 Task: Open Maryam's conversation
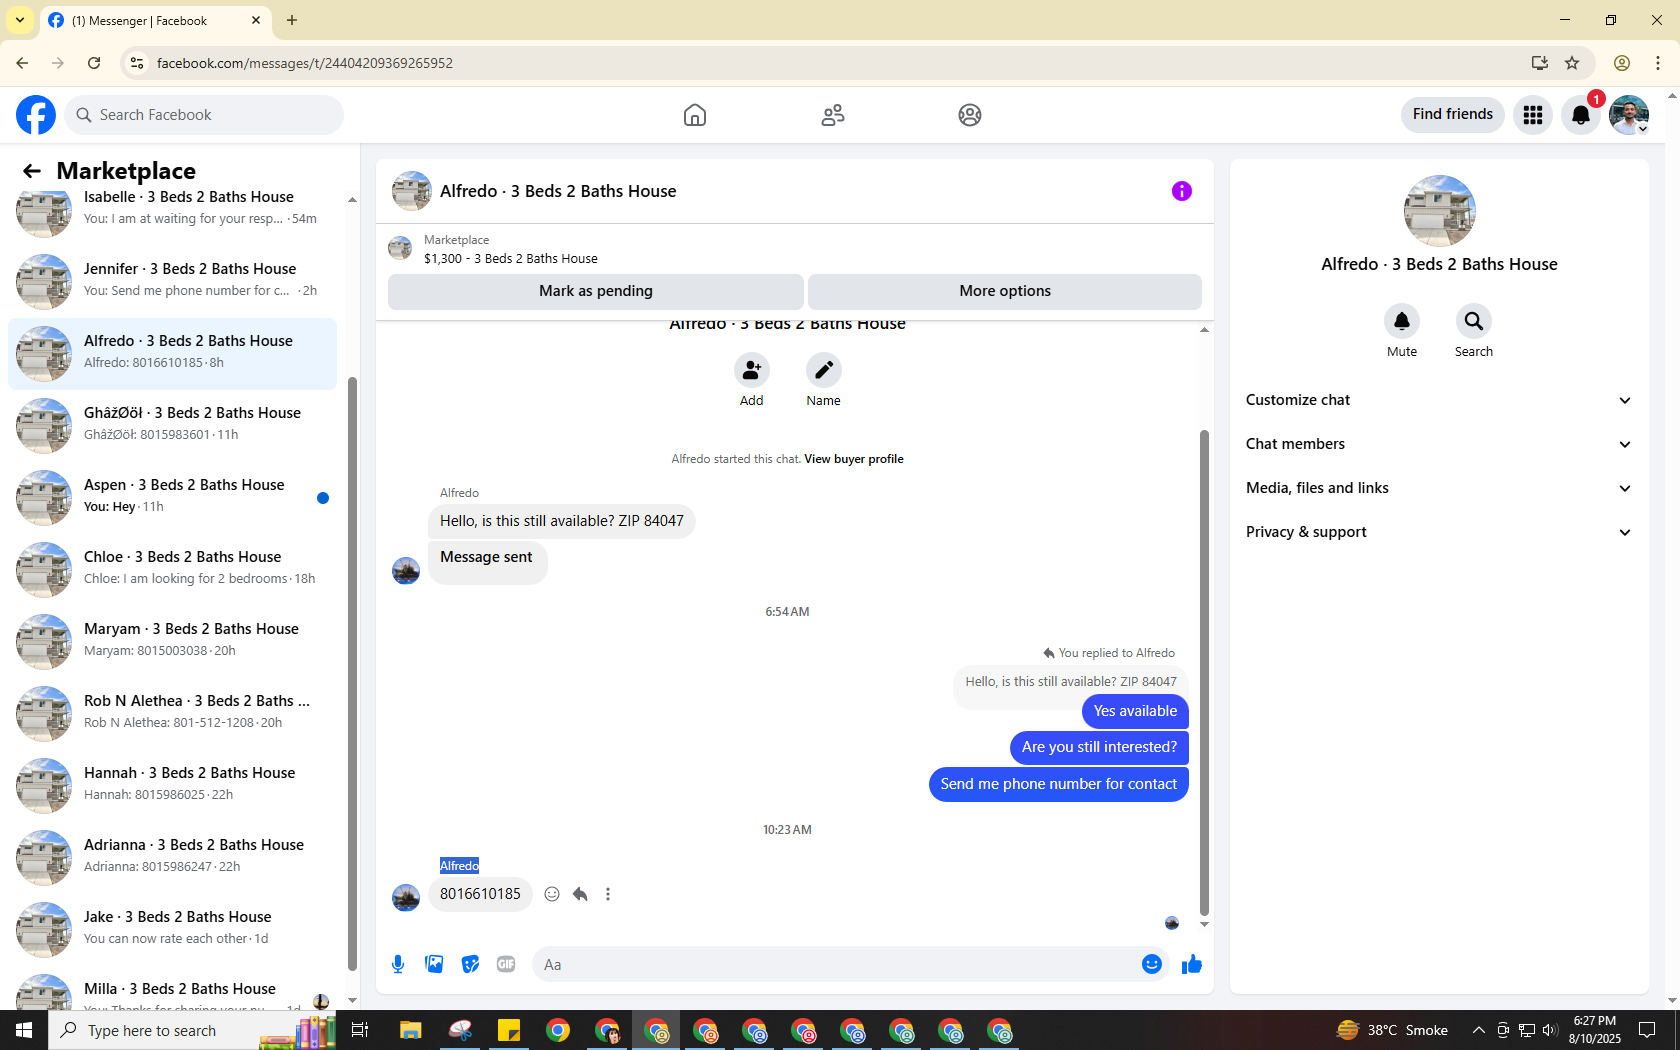point(172,640)
